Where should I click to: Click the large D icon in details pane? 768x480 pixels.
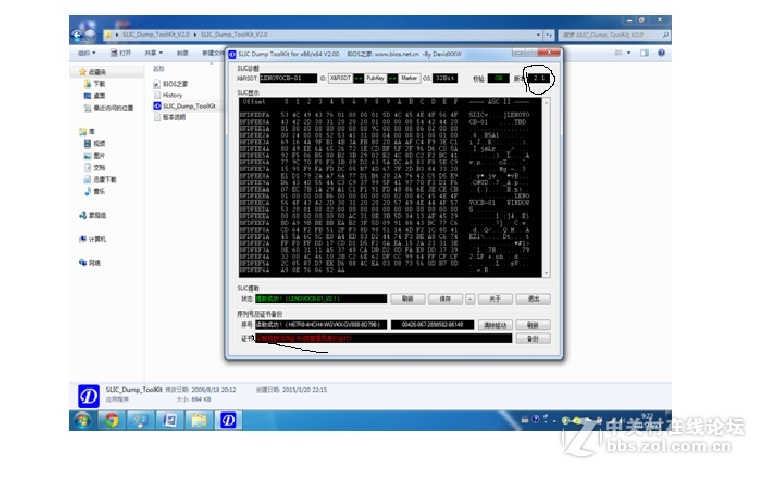(x=89, y=396)
